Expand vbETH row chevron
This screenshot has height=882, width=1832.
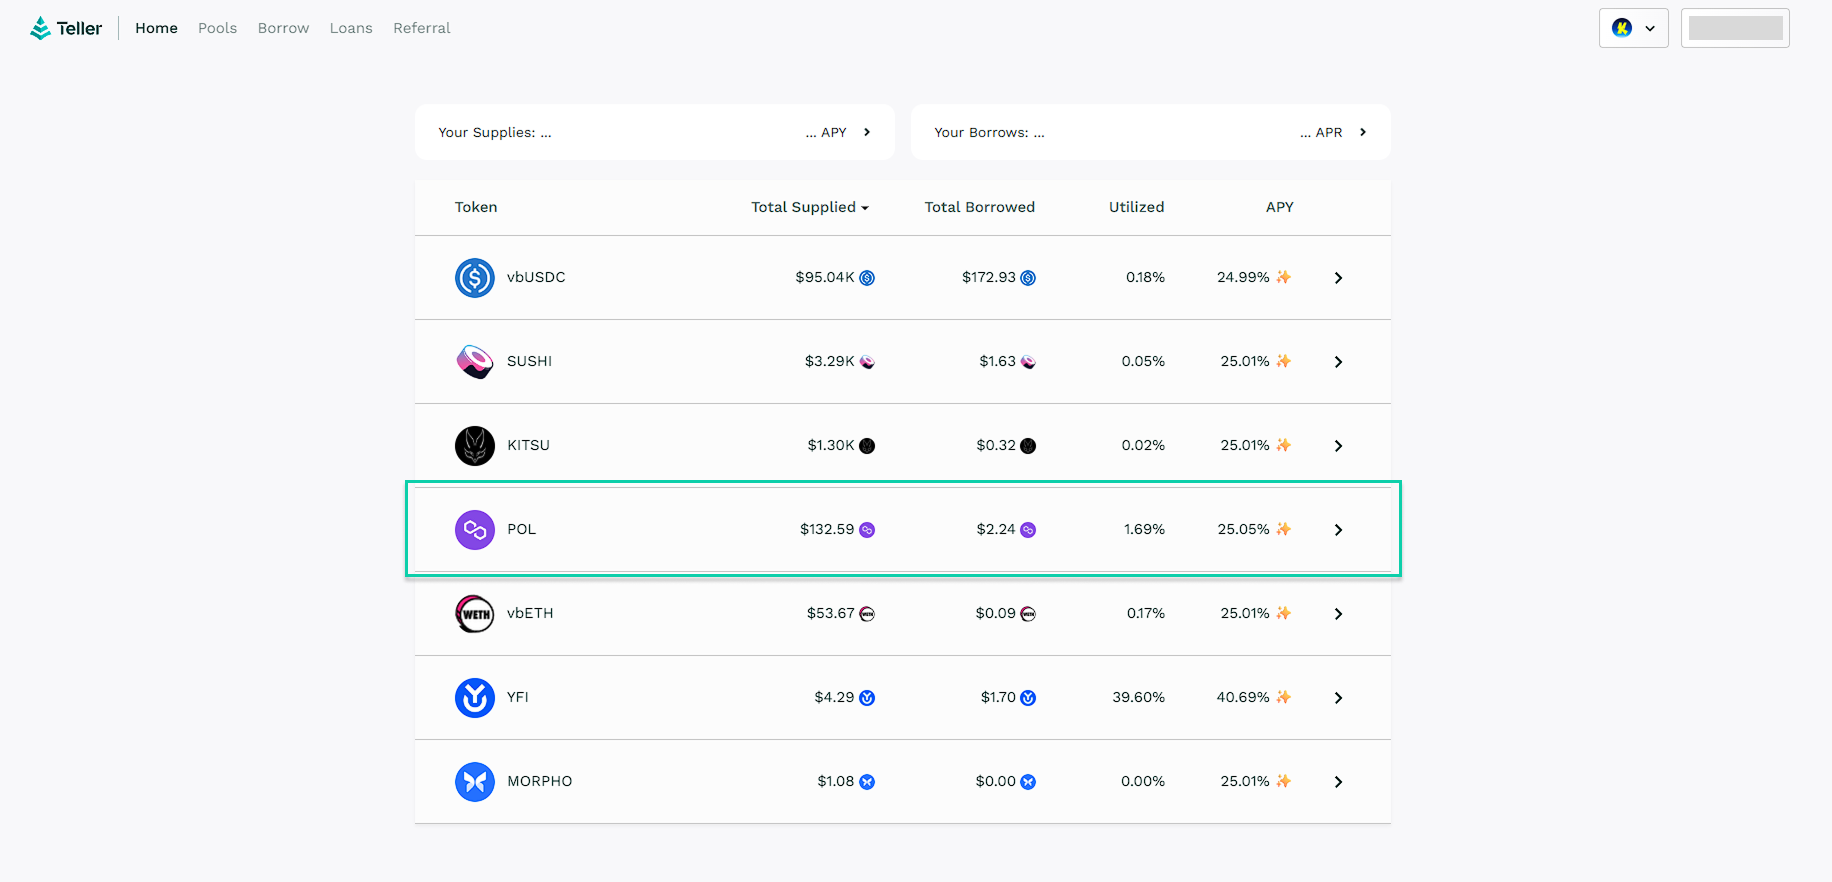pos(1338,614)
